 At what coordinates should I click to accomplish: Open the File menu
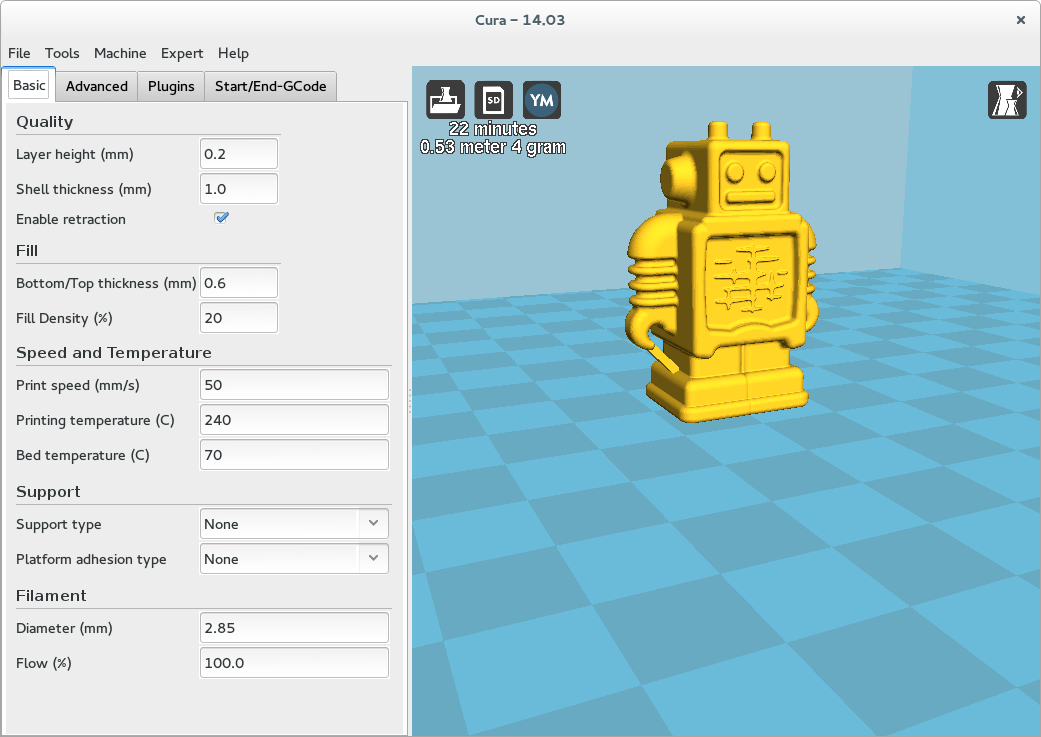[x=19, y=53]
